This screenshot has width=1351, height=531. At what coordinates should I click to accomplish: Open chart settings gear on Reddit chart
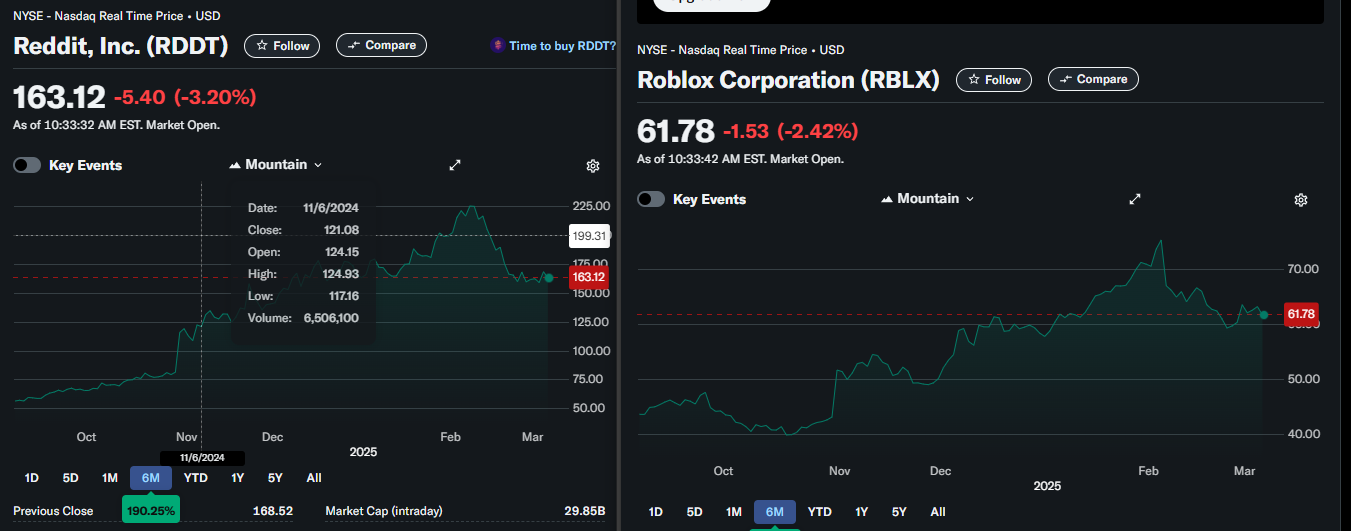[593, 165]
